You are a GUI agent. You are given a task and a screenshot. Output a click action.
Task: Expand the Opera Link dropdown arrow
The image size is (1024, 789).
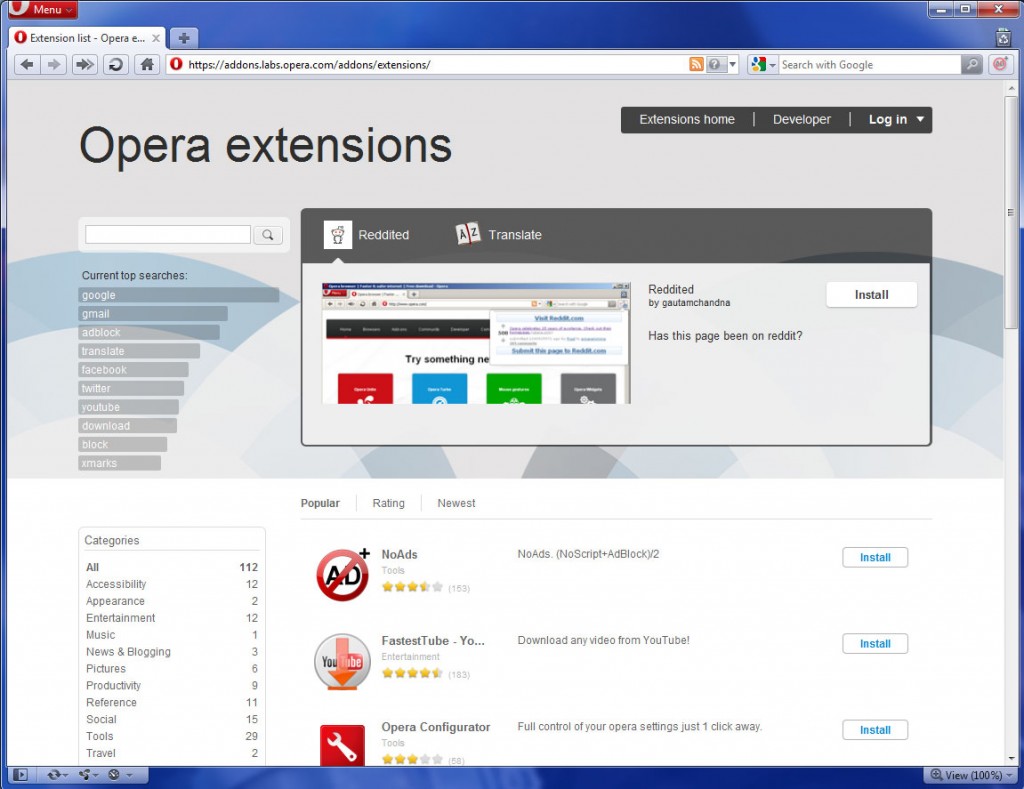[65, 775]
